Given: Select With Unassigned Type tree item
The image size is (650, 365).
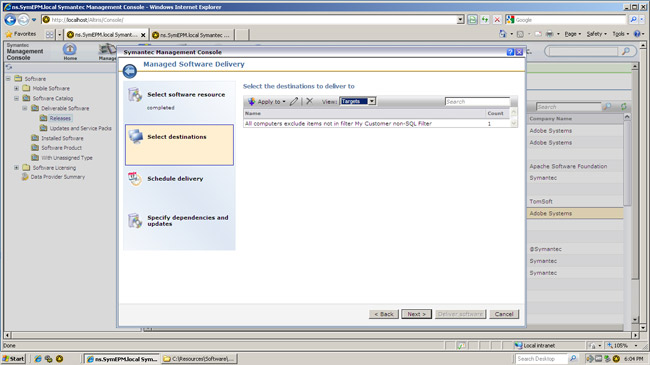Looking at the screenshot, I should pos(67,158).
